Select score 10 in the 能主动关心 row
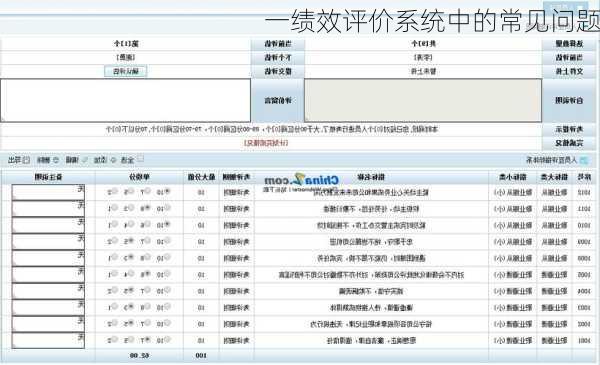The image size is (600, 365). tap(167, 191)
